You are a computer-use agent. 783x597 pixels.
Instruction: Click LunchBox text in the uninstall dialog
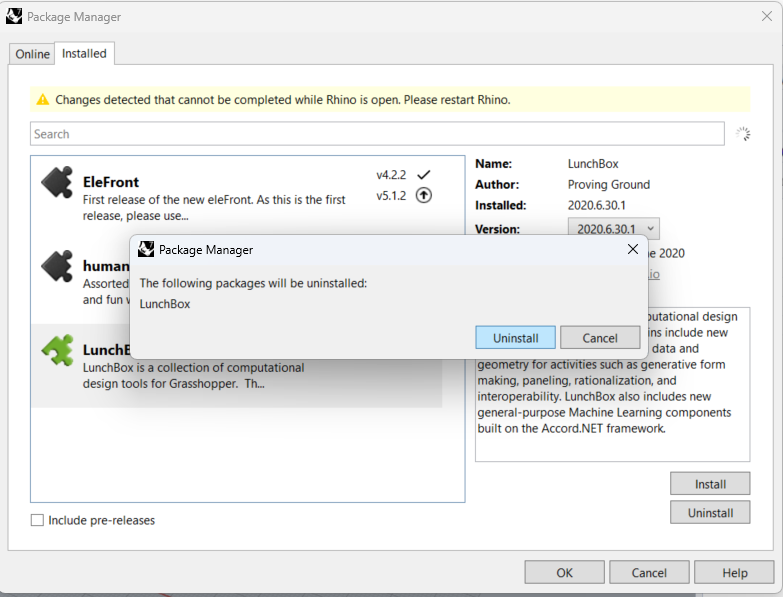[165, 304]
